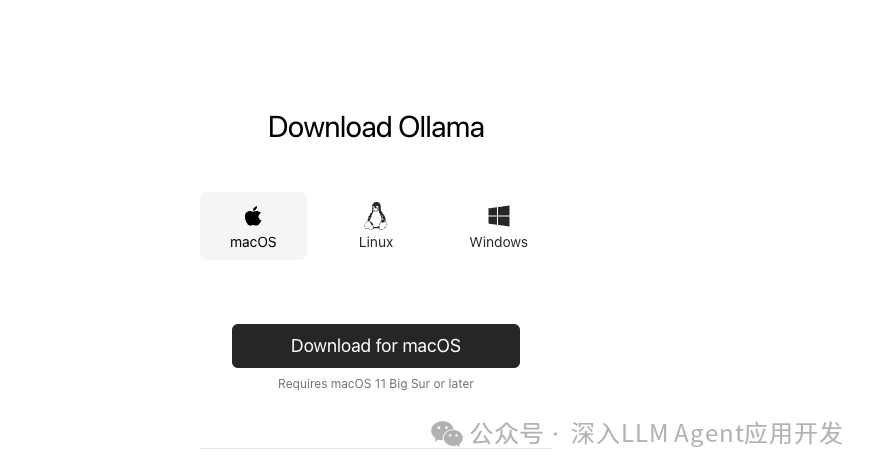
Task: Select the Linux Tux penguin icon
Action: click(376, 215)
